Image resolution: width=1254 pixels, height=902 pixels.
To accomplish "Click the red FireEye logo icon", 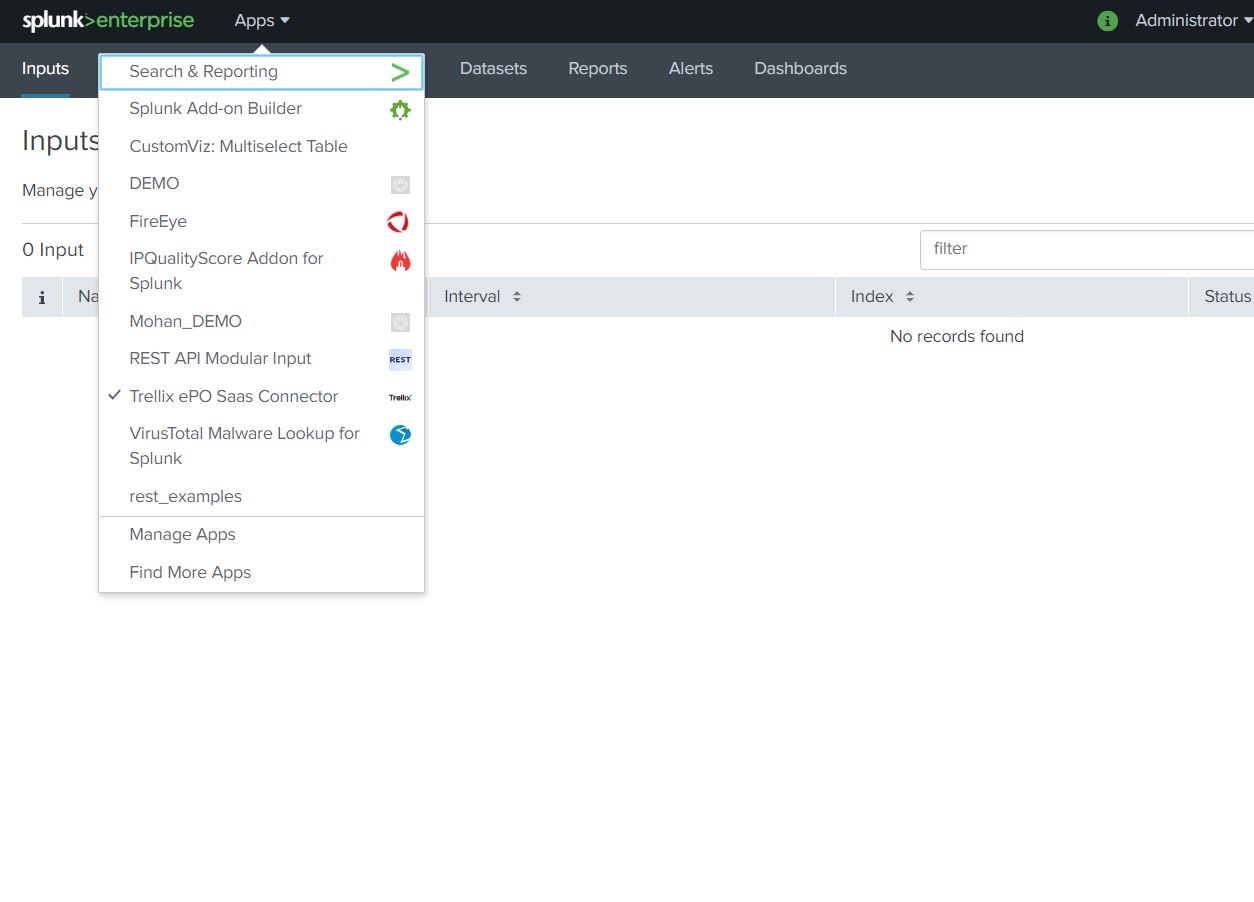I will [399, 222].
